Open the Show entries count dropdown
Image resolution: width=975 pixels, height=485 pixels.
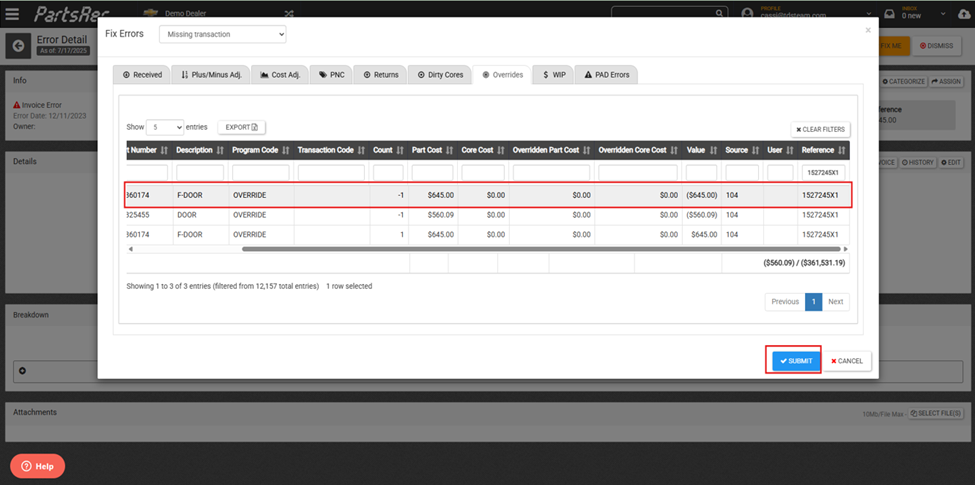(x=165, y=127)
